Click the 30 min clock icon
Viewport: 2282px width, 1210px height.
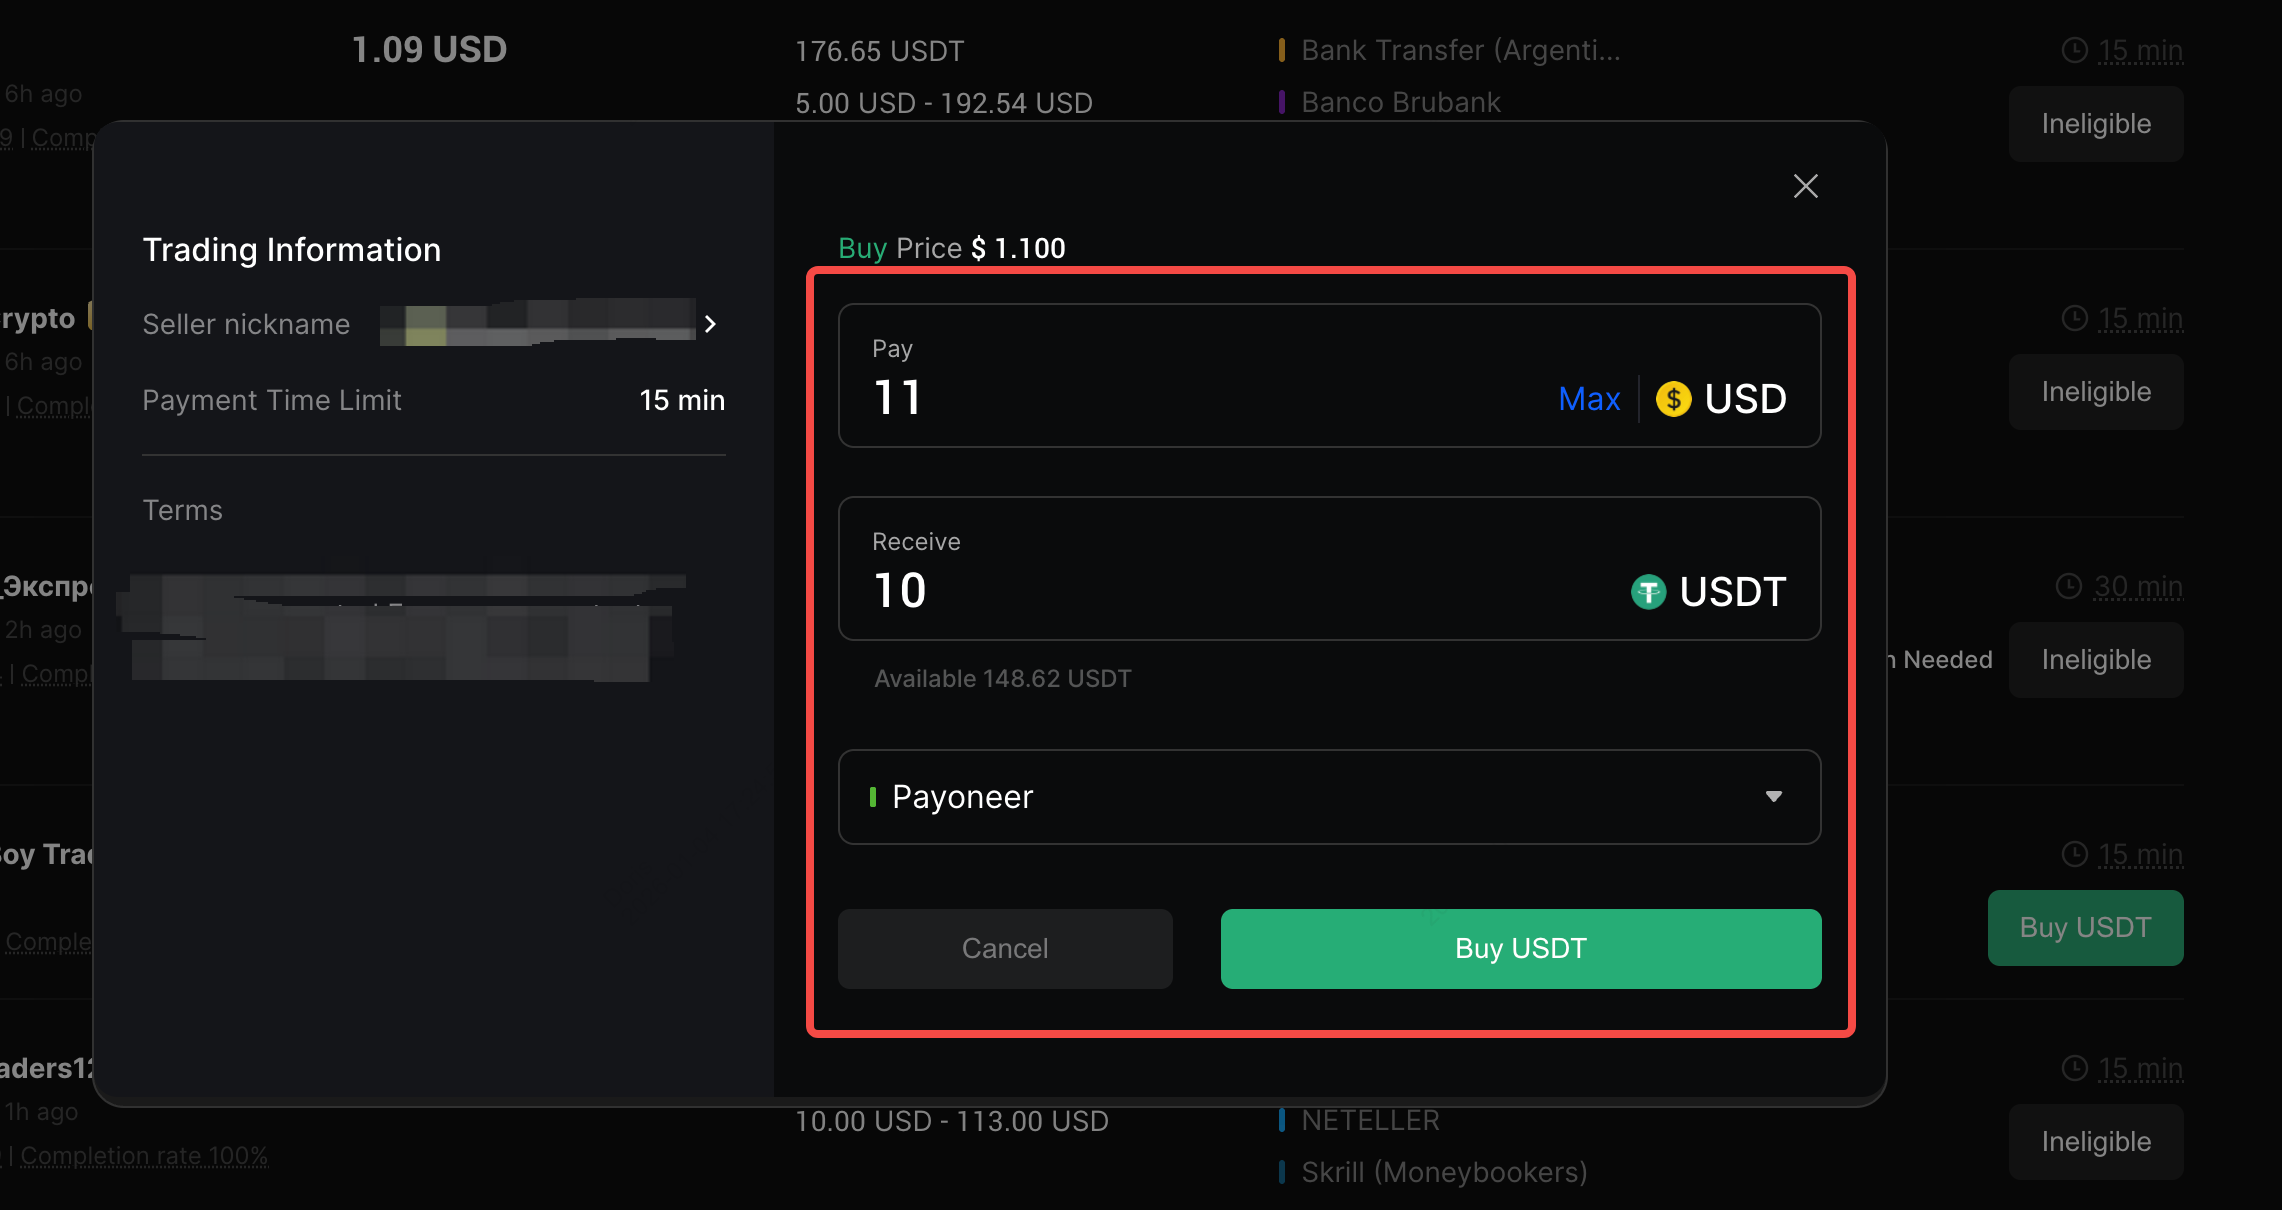point(2068,586)
